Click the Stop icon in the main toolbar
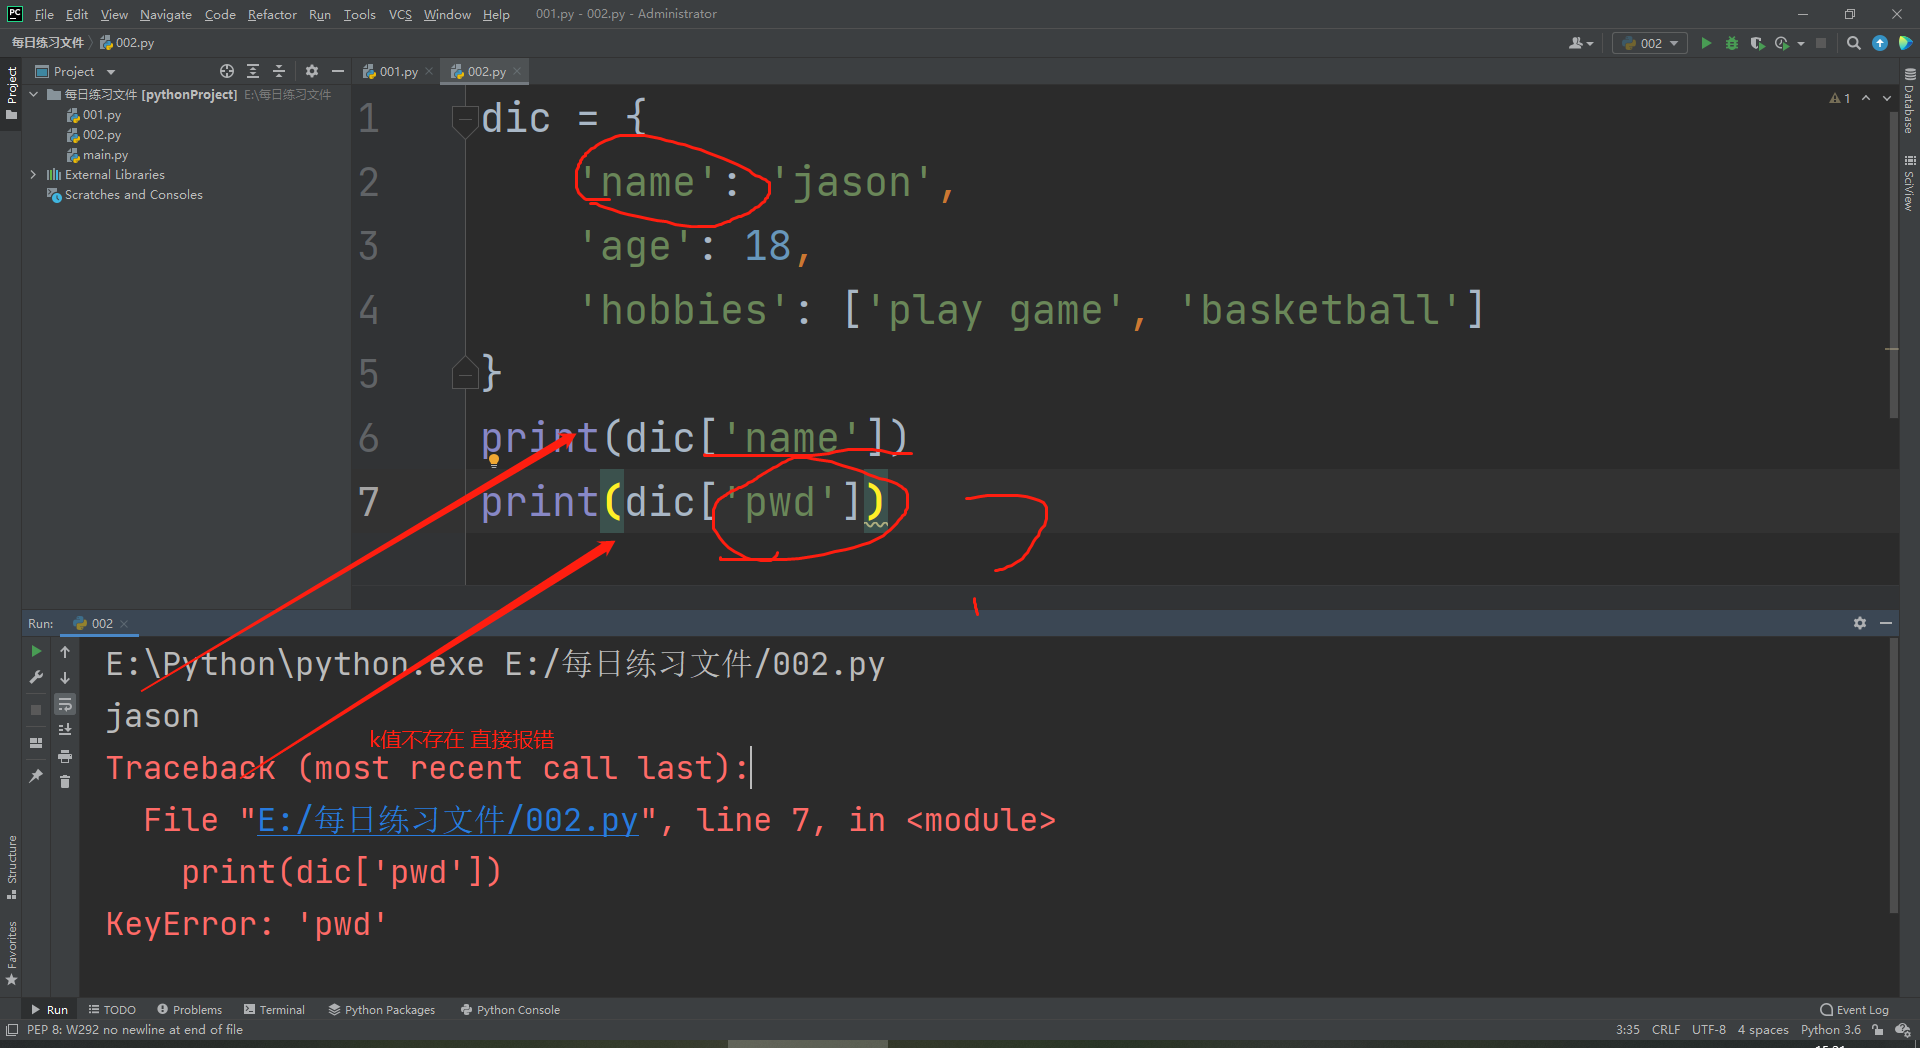 point(1821,43)
